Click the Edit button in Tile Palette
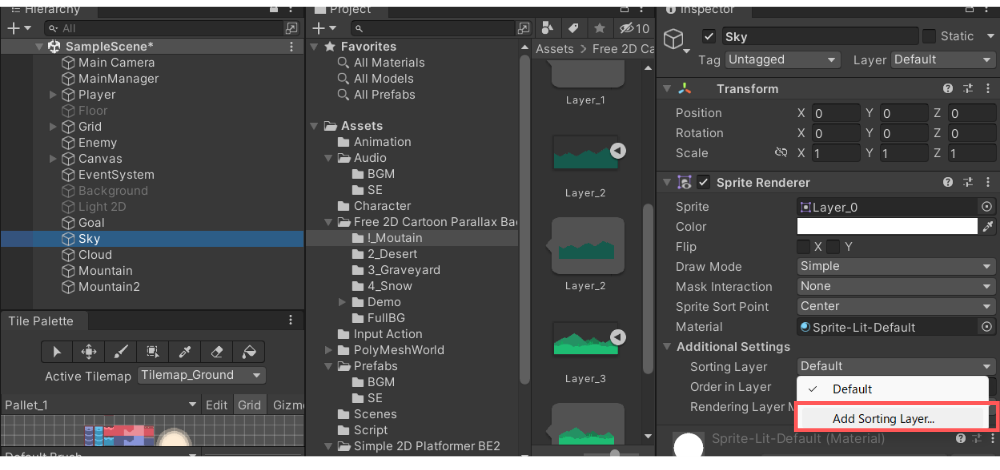 point(216,405)
